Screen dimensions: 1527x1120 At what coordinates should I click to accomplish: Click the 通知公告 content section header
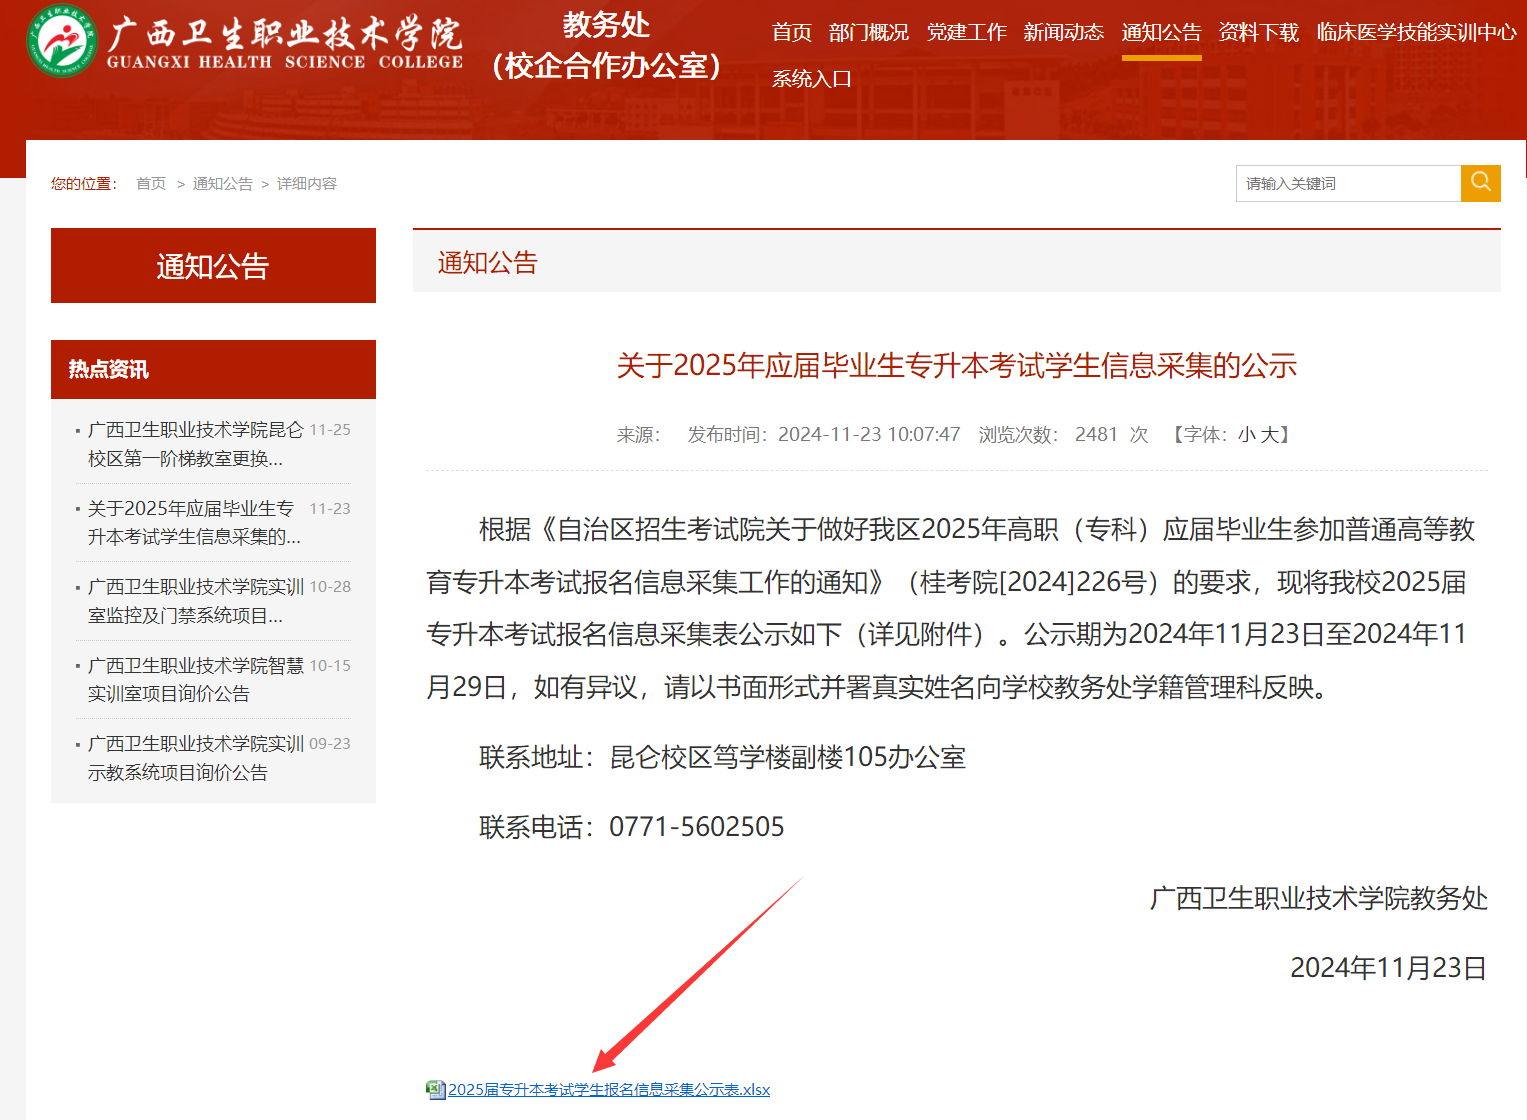pyautogui.click(x=957, y=261)
